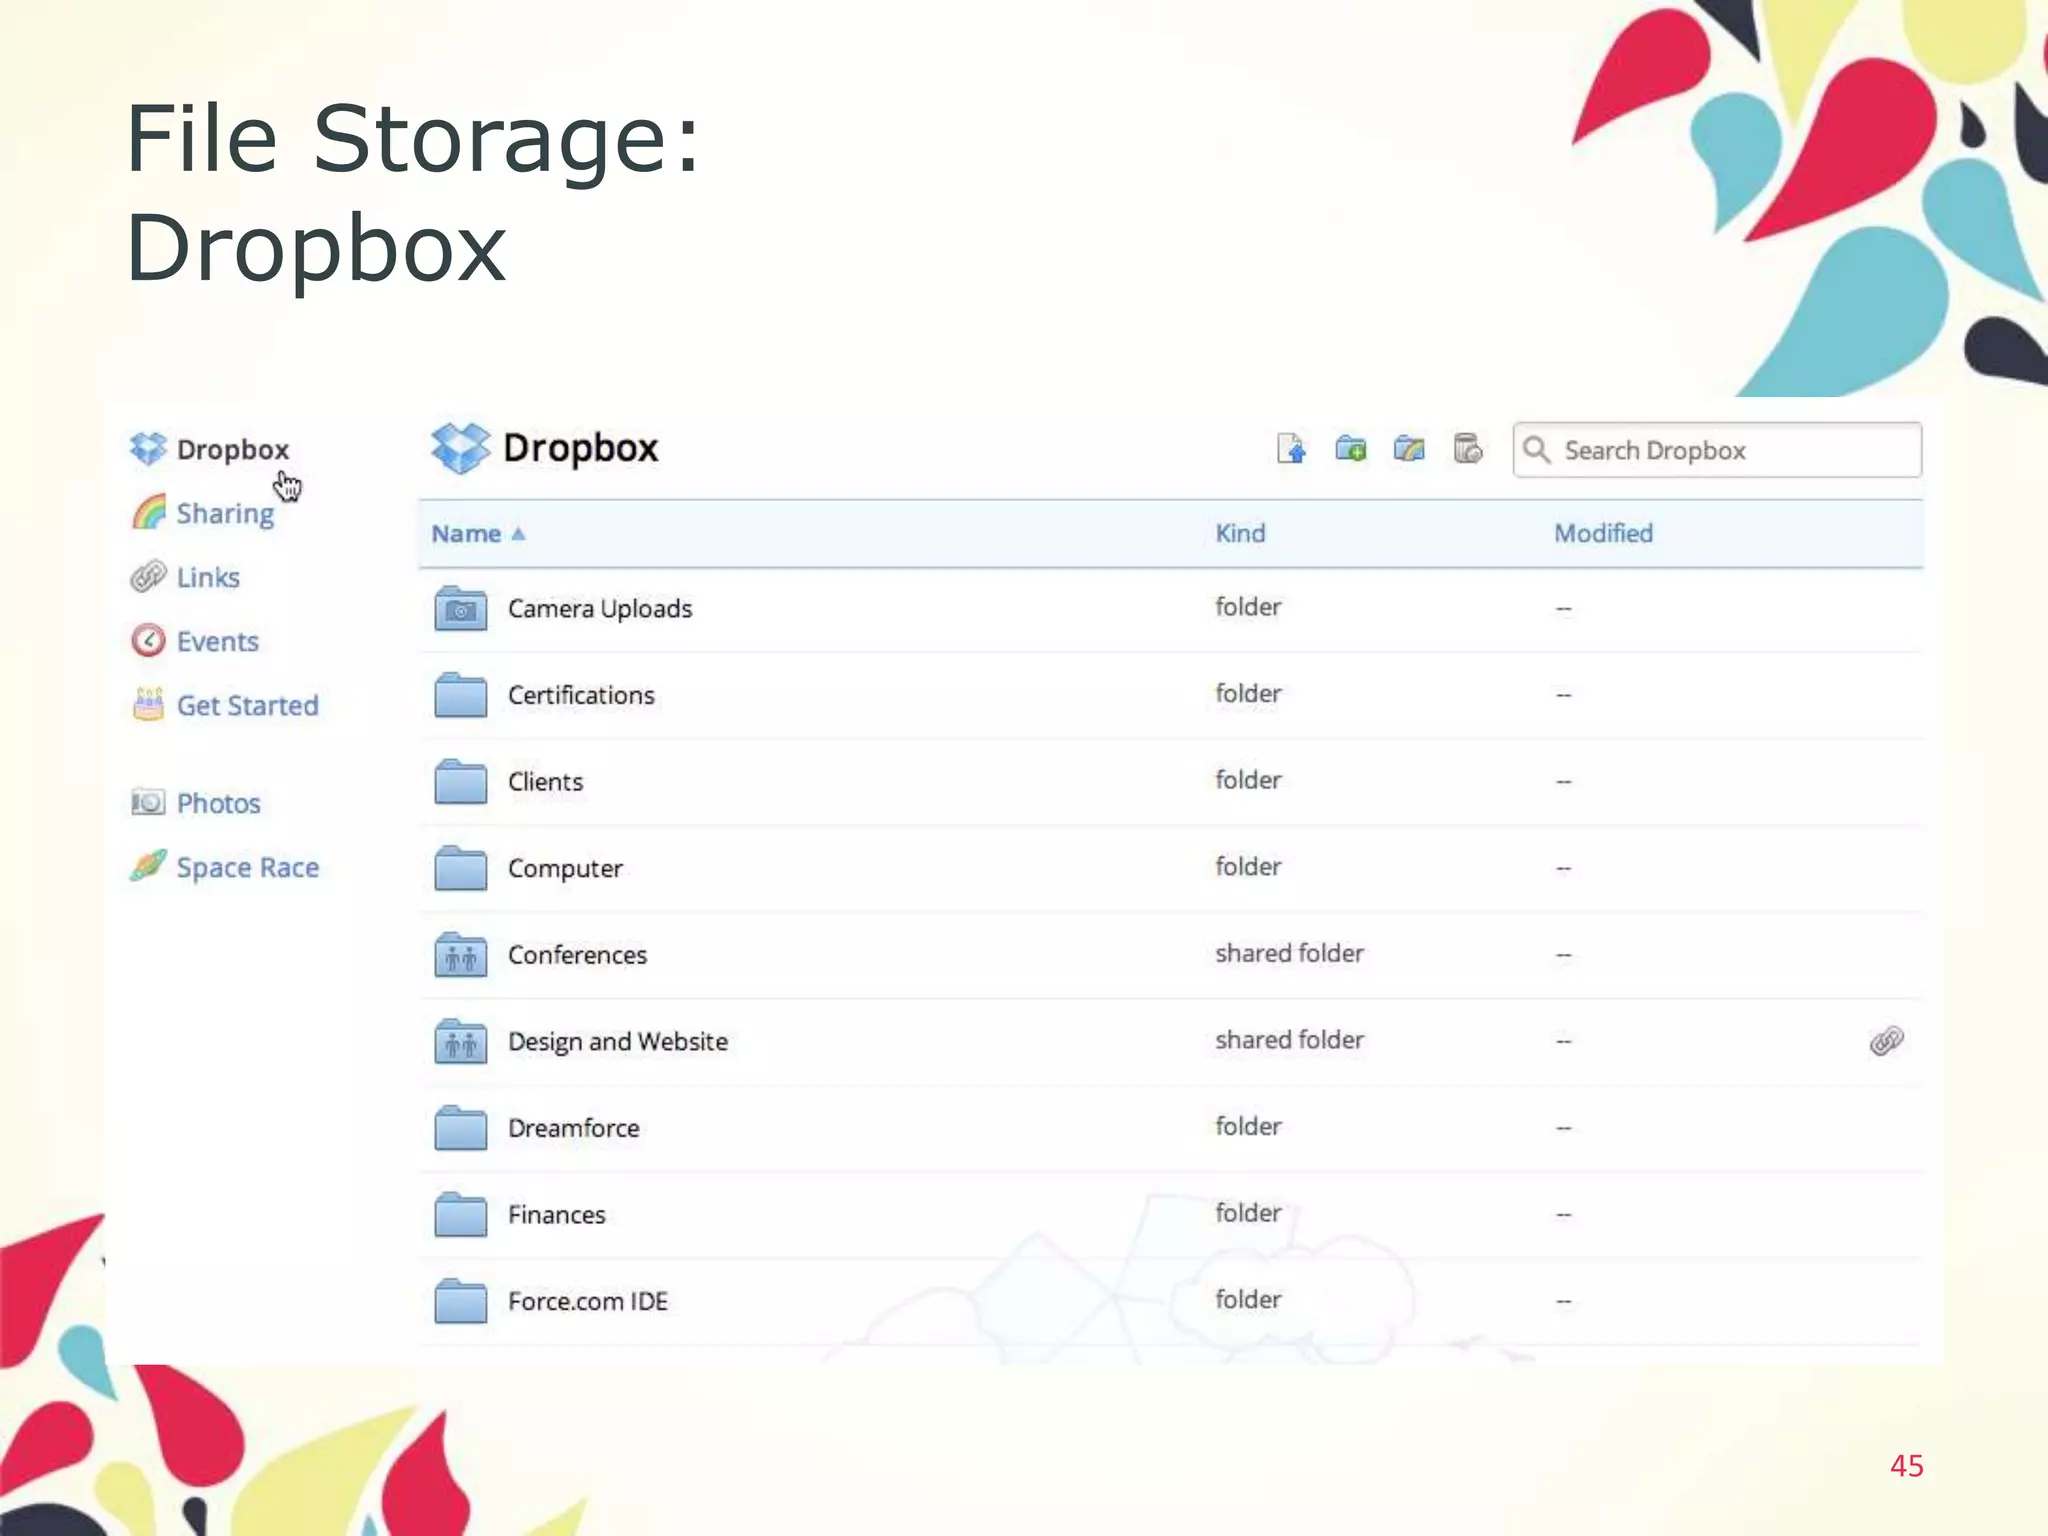Screen dimensions: 2048x1536
Task: Click the Upload file toolbar icon
Action: point(1291,449)
